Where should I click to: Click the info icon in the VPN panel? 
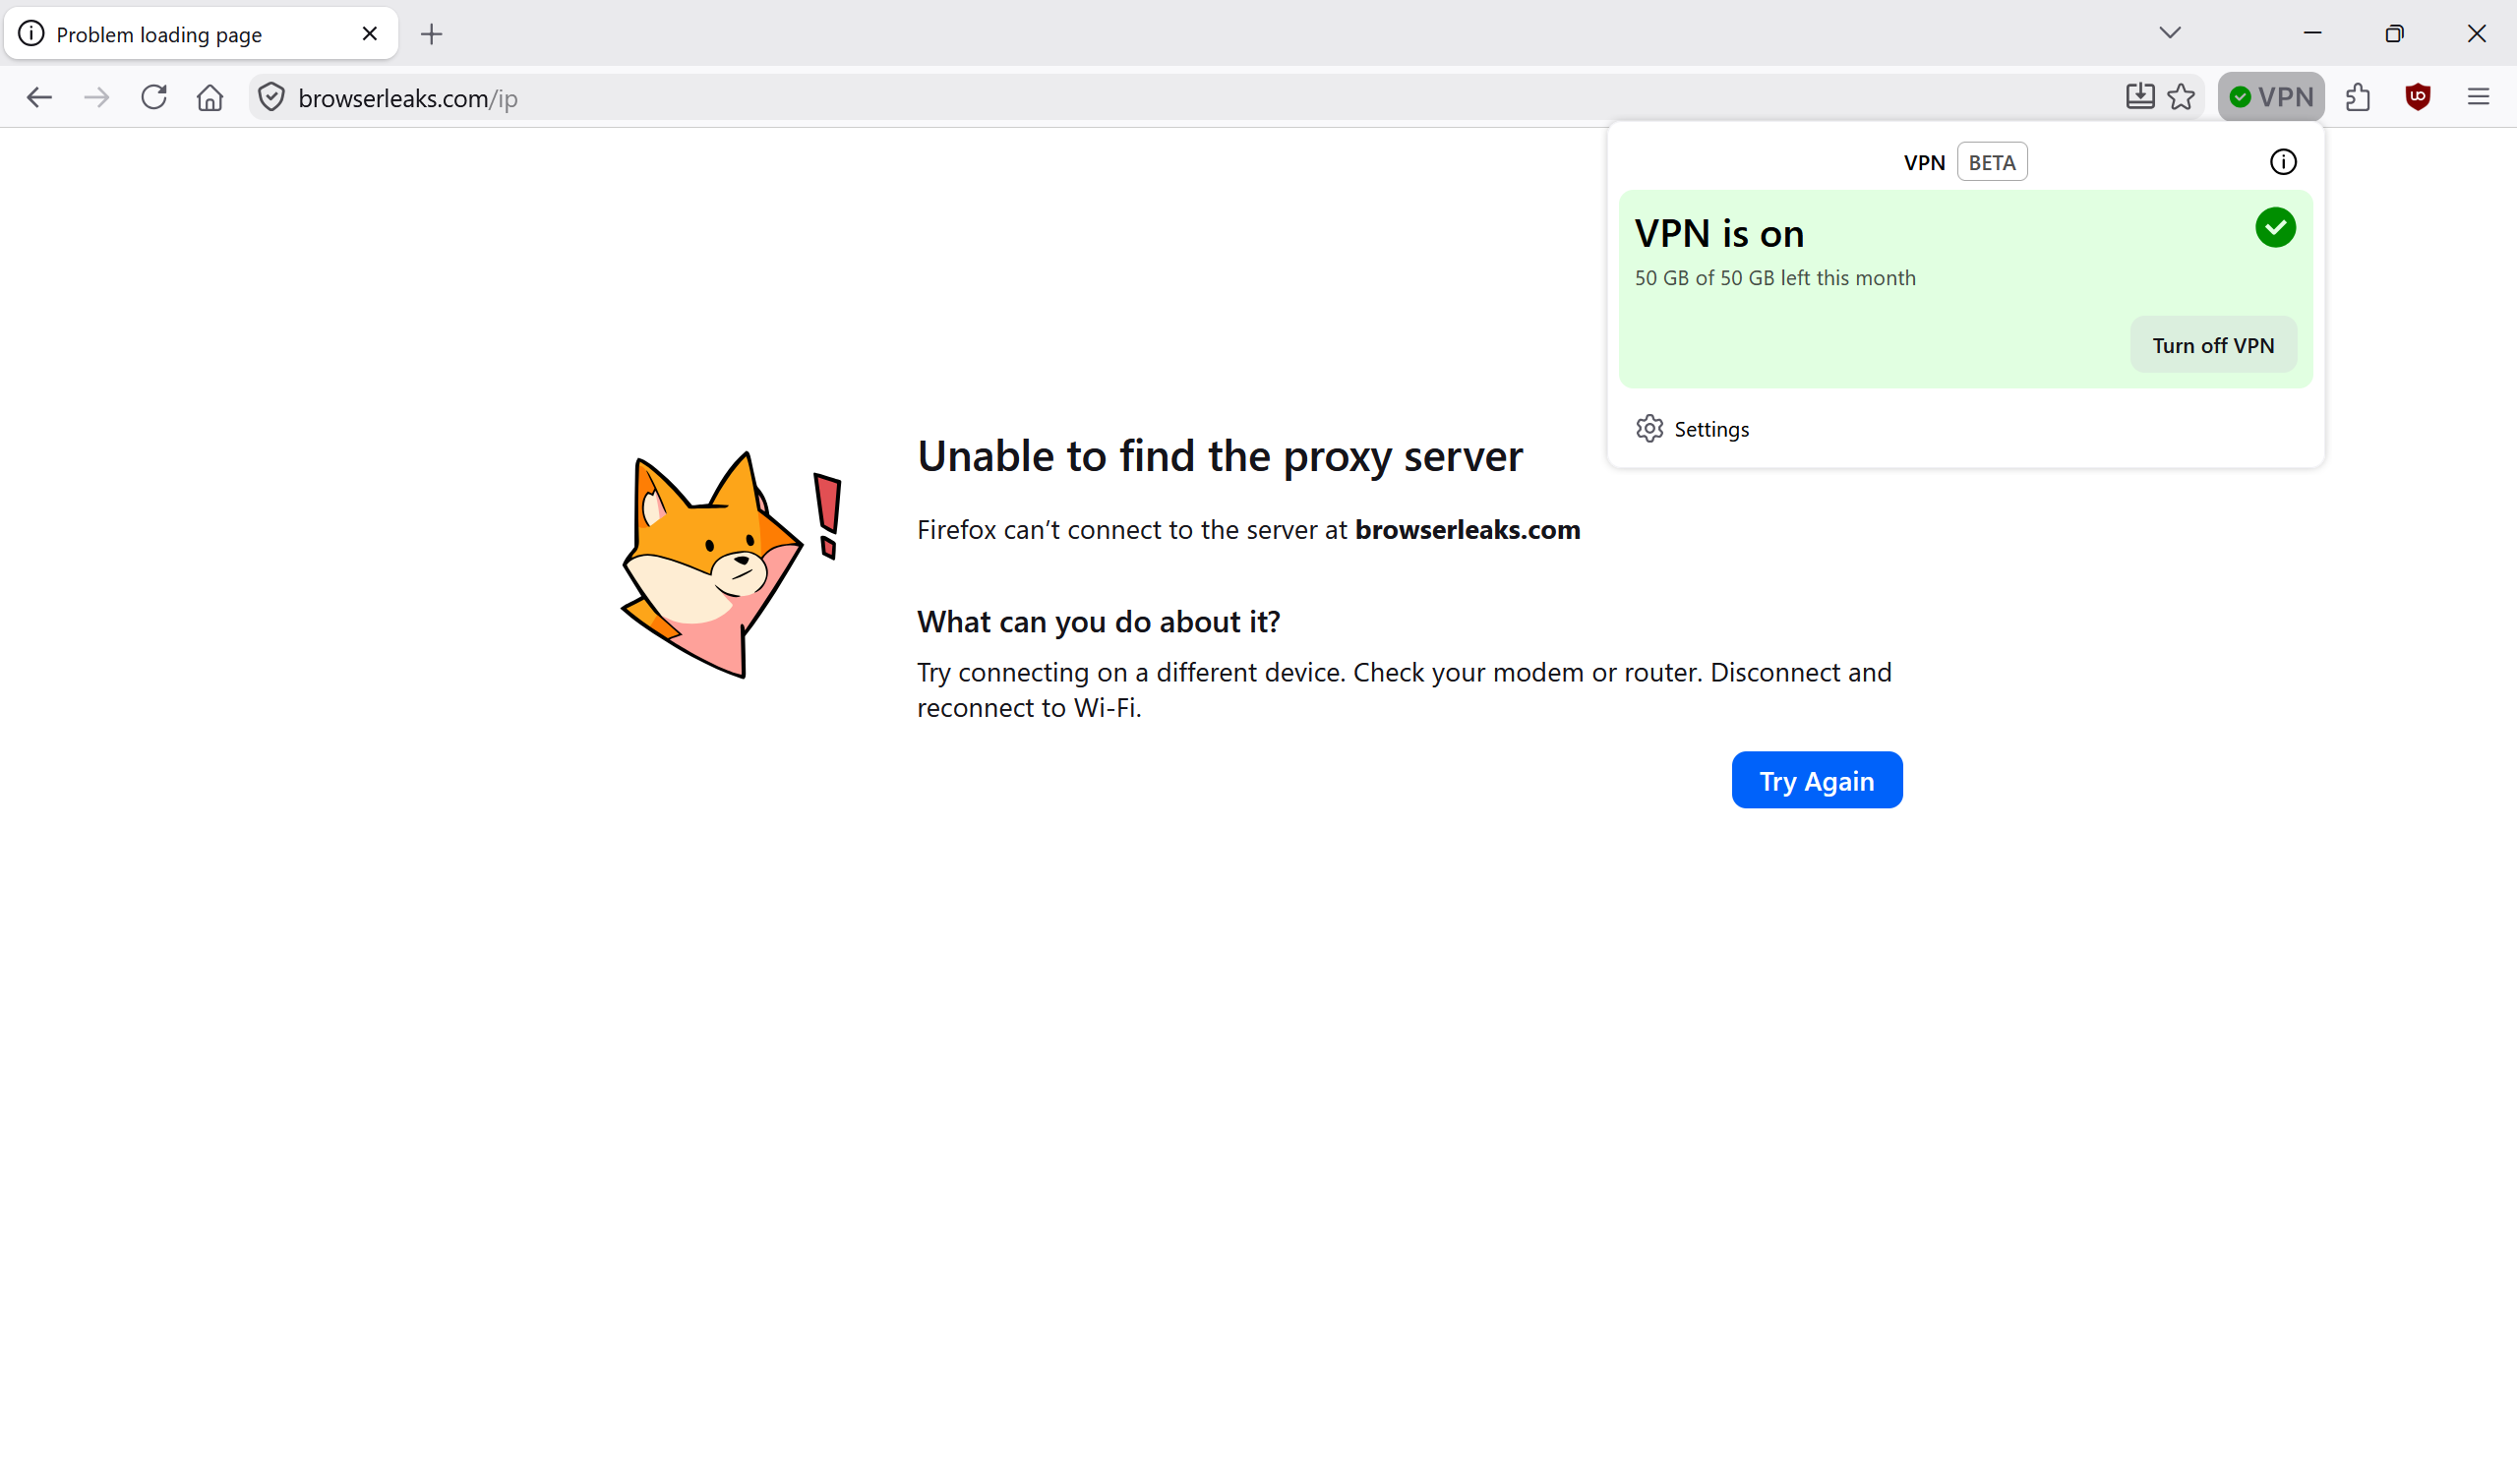(x=2283, y=162)
